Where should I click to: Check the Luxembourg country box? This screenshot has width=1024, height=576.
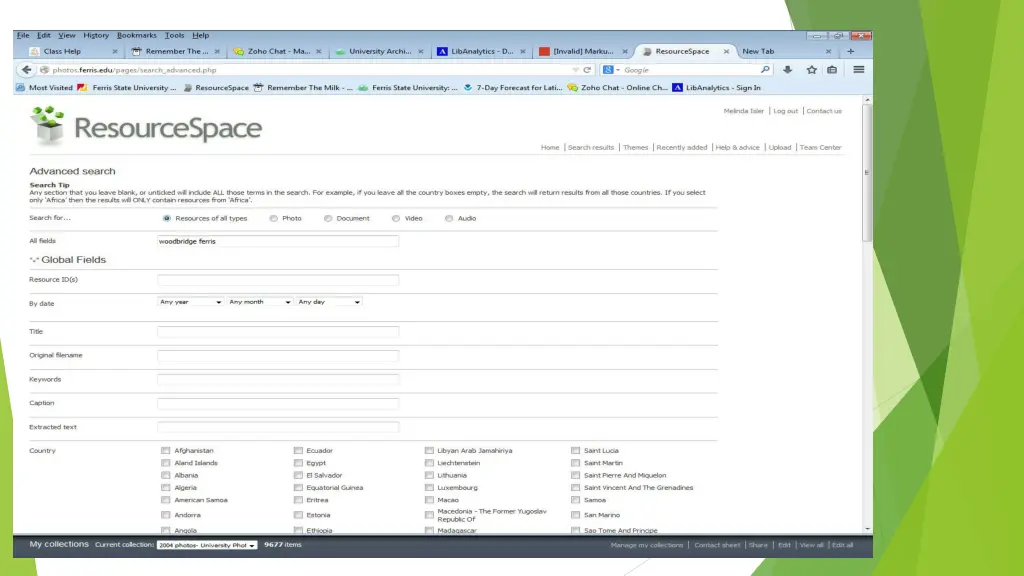pos(429,487)
